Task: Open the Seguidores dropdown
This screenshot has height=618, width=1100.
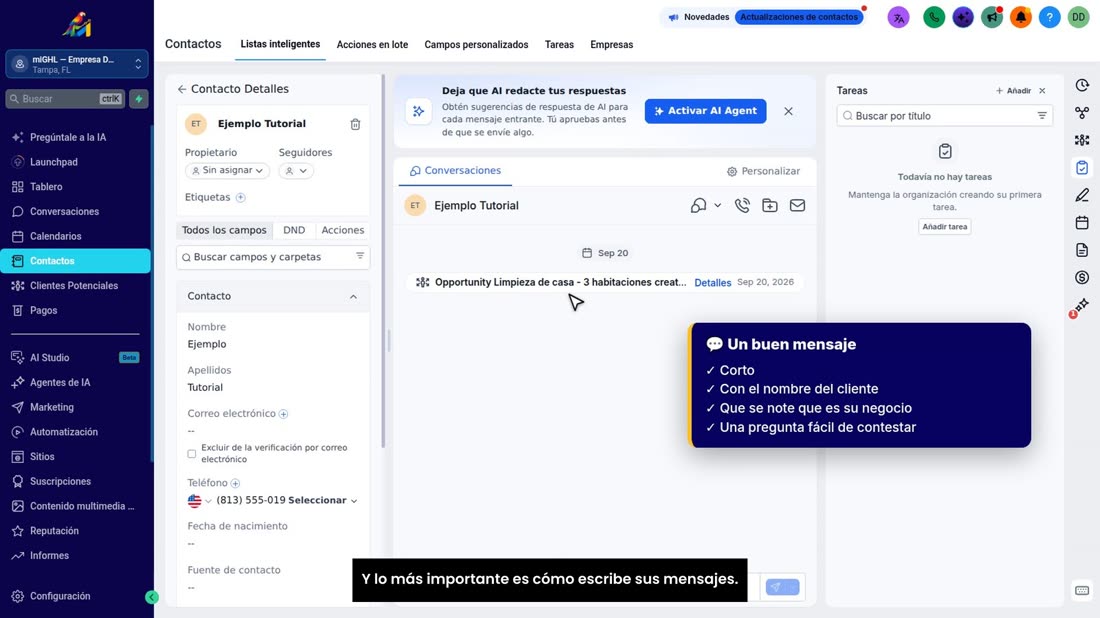Action: click(x=296, y=170)
